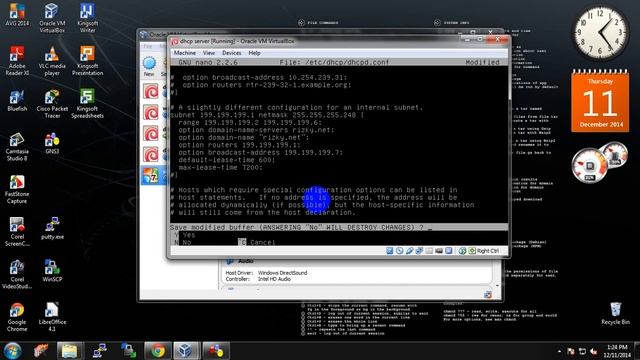
Task: Switch to VirtualBox in the taskbar
Action: tap(187, 351)
